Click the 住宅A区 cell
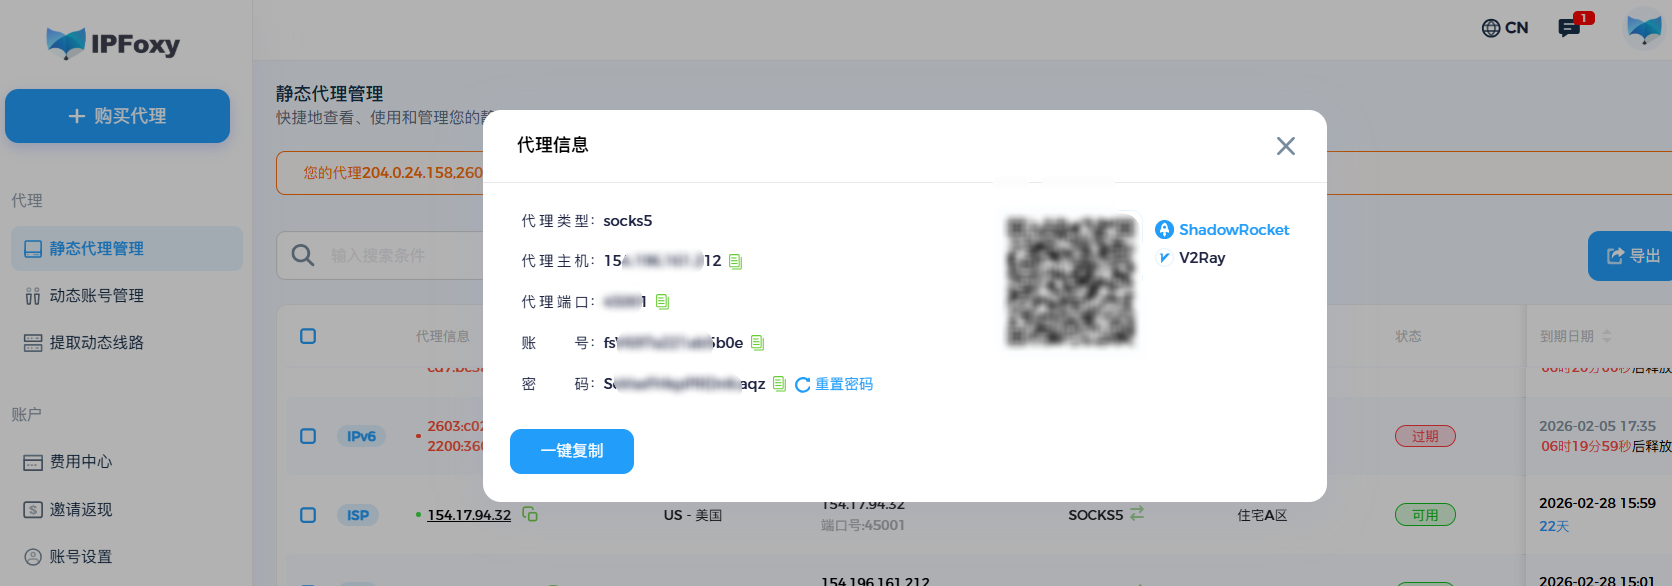The height and width of the screenshot is (586, 1672). pyautogui.click(x=1262, y=515)
